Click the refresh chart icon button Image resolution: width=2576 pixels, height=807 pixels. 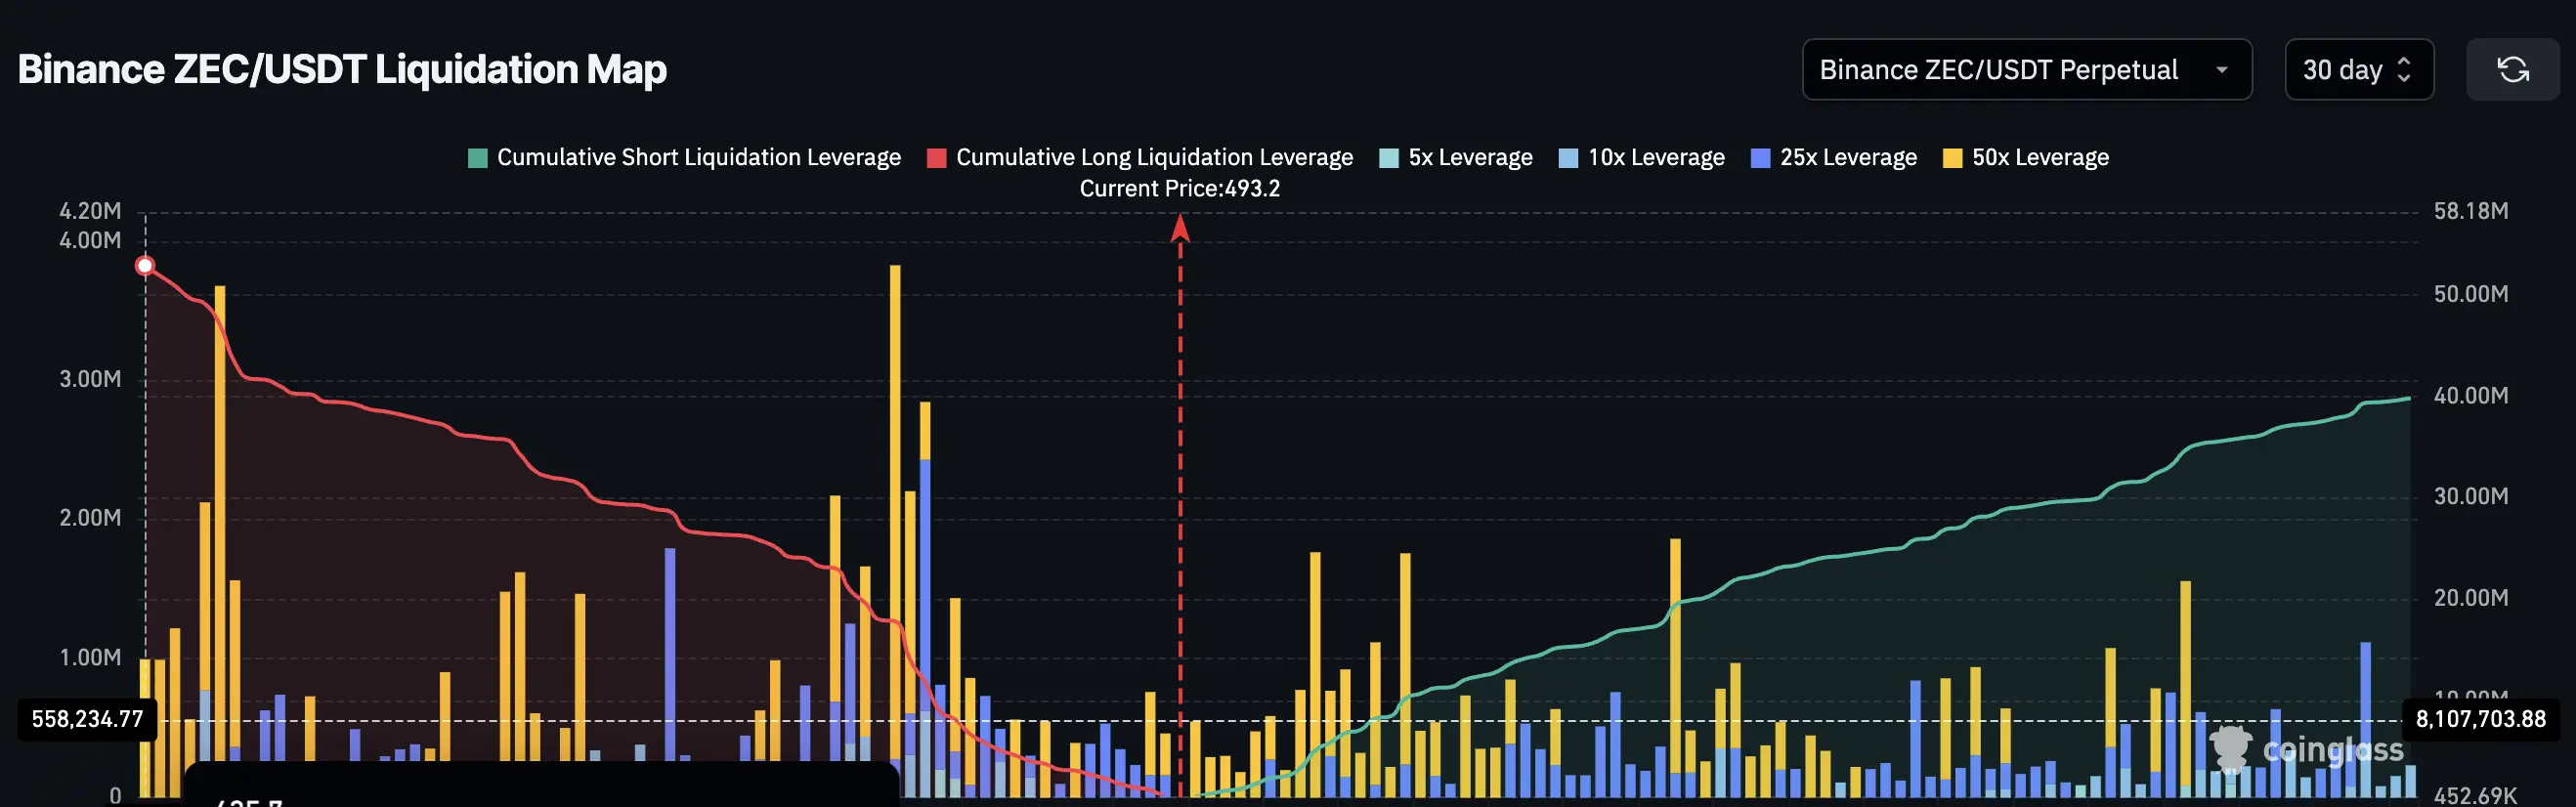pyautogui.click(x=2512, y=69)
